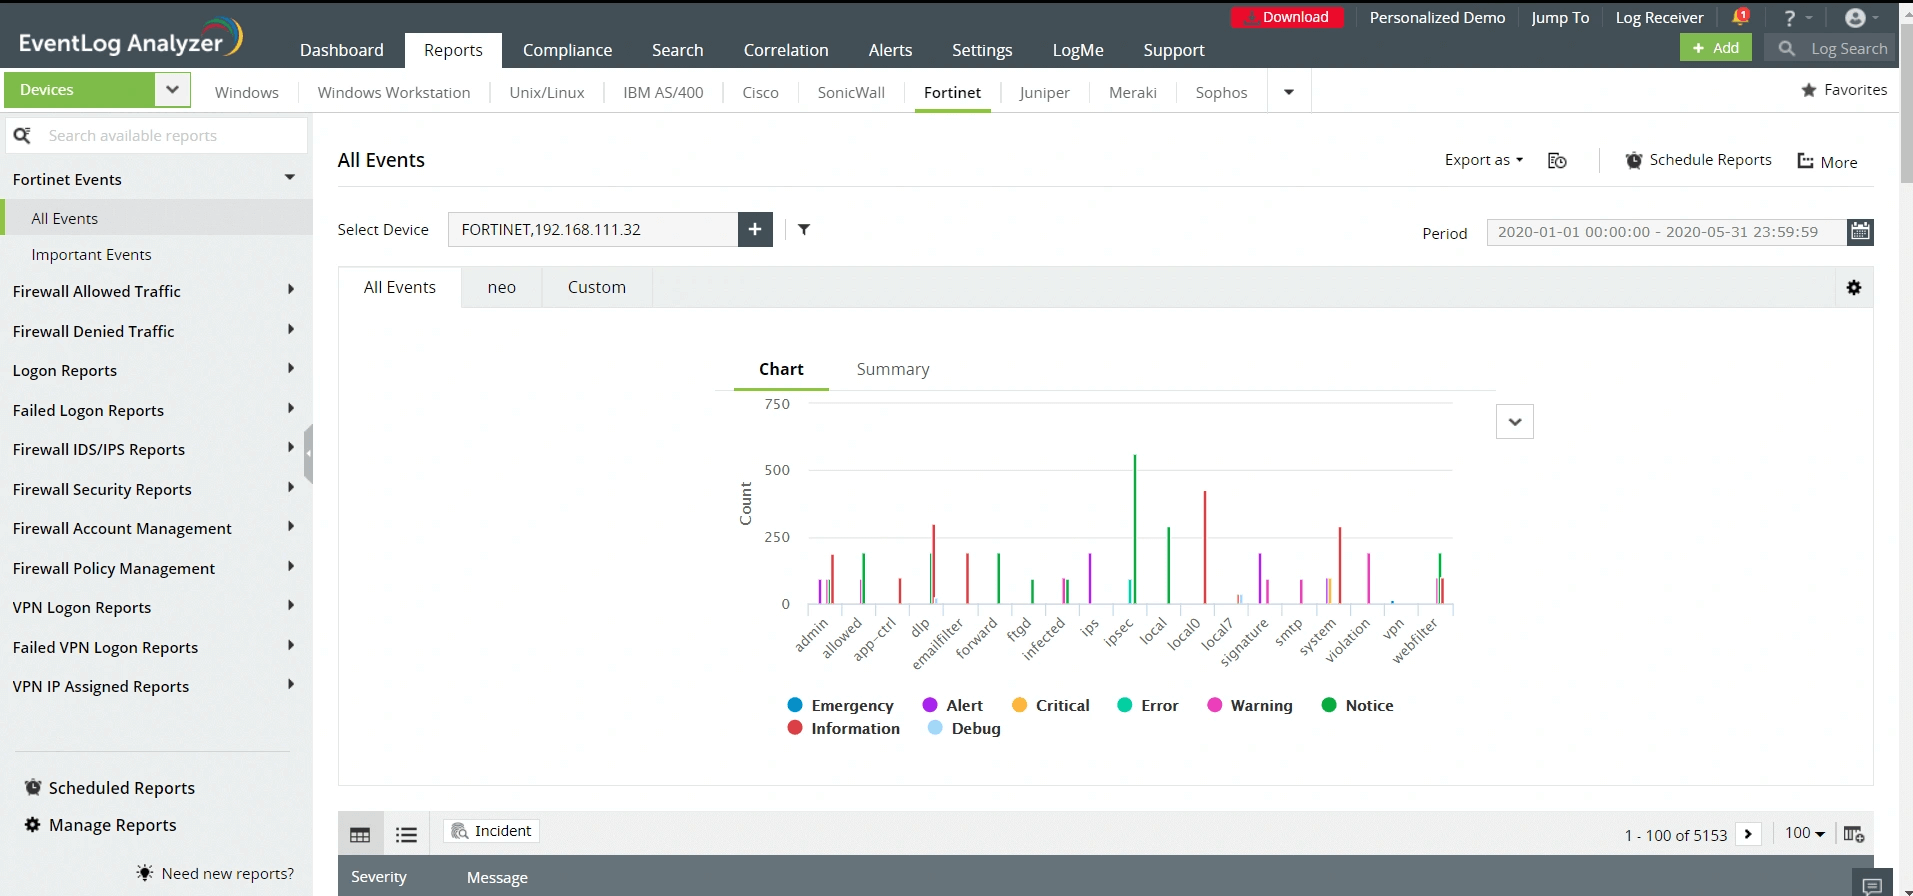Image resolution: width=1913 pixels, height=896 pixels.
Task: Click the Select Device input field
Action: (x=593, y=229)
